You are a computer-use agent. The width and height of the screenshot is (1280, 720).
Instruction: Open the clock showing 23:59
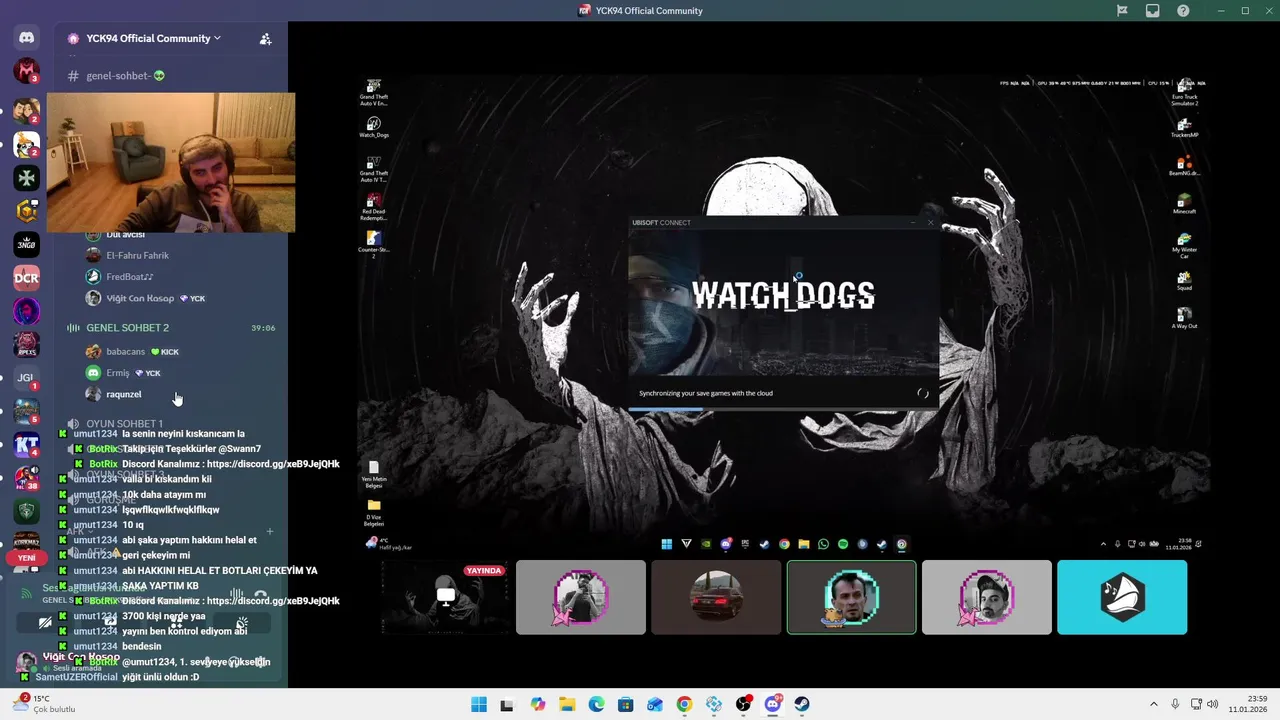(1250, 704)
